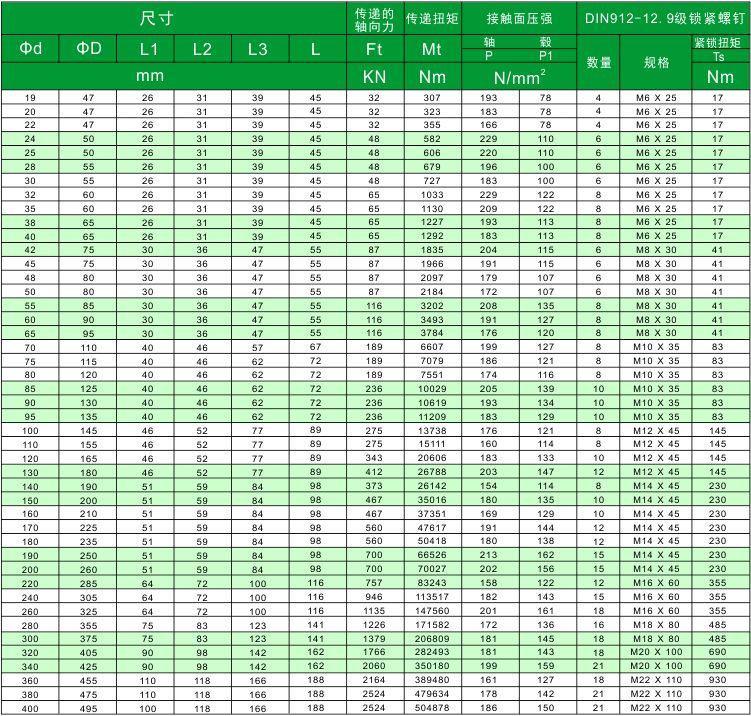Image resolution: width=751 pixels, height=716 pixels.
Task: Click the 尺寸 header cell
Action: pos(174,18)
